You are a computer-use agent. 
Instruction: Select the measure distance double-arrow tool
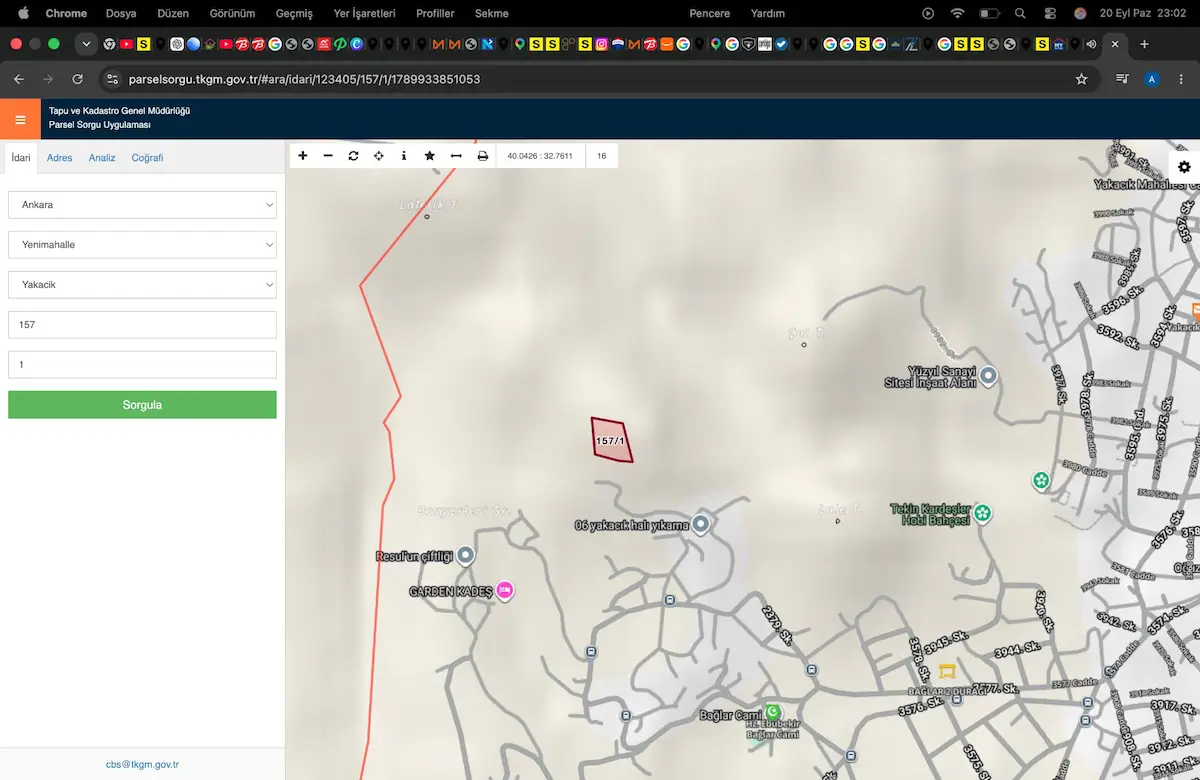tap(456, 156)
